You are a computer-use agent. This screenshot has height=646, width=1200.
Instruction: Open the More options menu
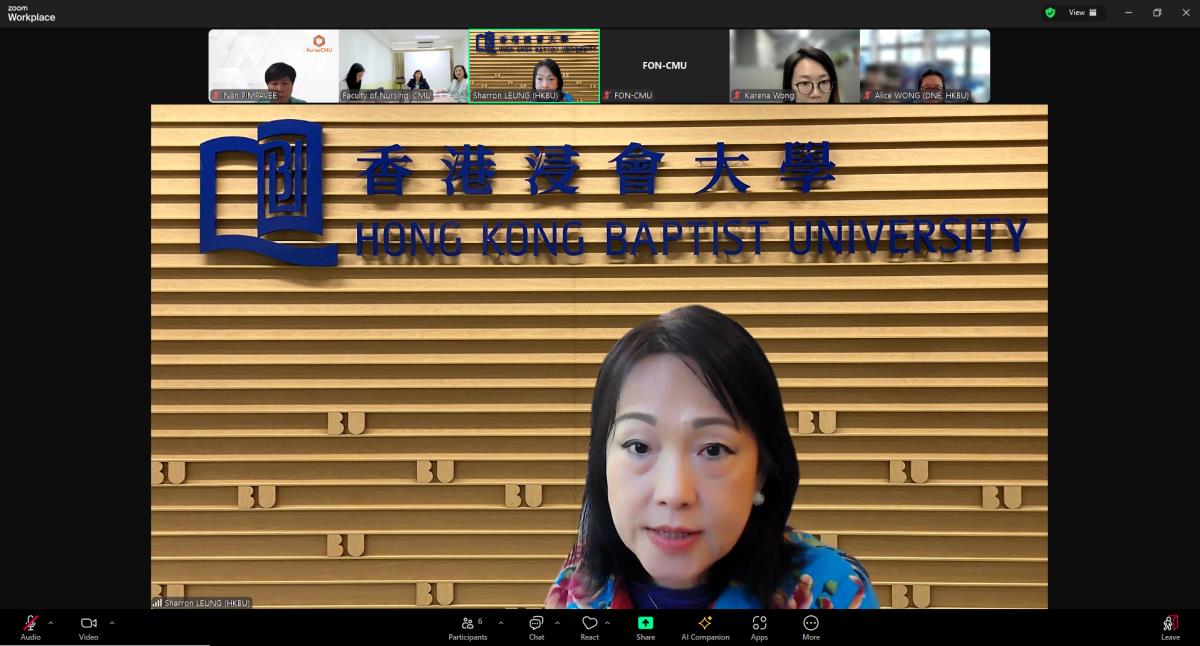click(811, 627)
